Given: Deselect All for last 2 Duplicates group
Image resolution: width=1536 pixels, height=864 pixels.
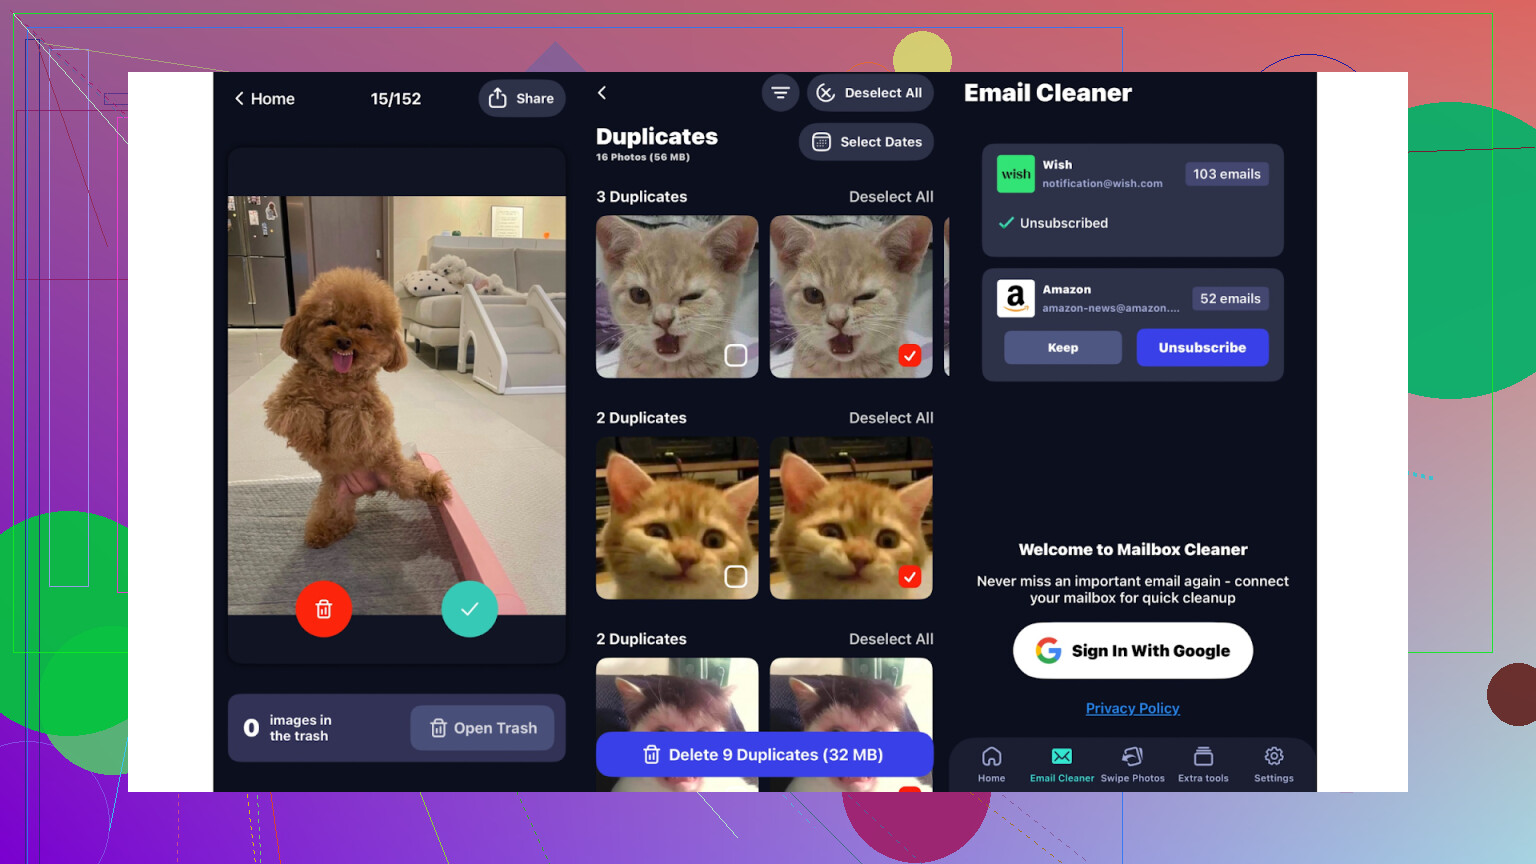Looking at the screenshot, I should (x=891, y=639).
